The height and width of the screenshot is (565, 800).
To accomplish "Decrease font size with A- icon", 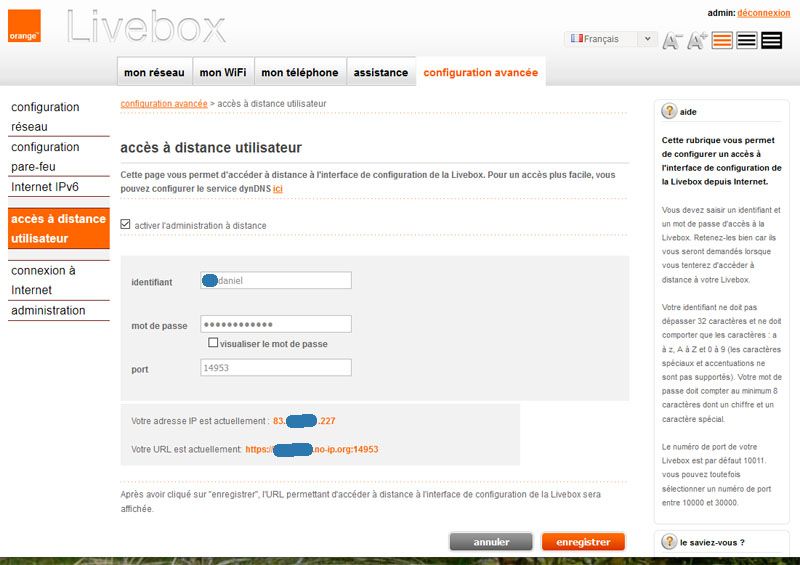I will (671, 40).
